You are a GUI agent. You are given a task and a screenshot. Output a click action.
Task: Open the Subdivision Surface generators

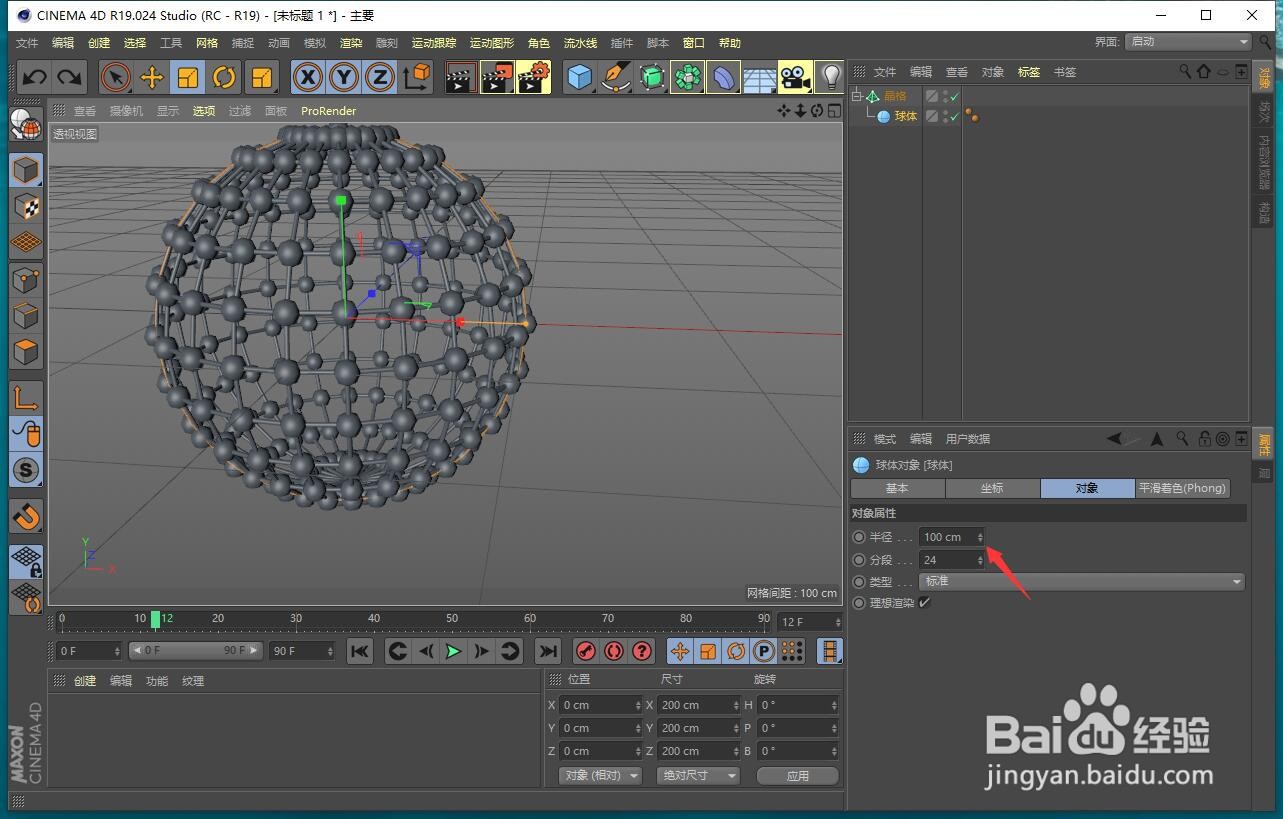click(652, 77)
